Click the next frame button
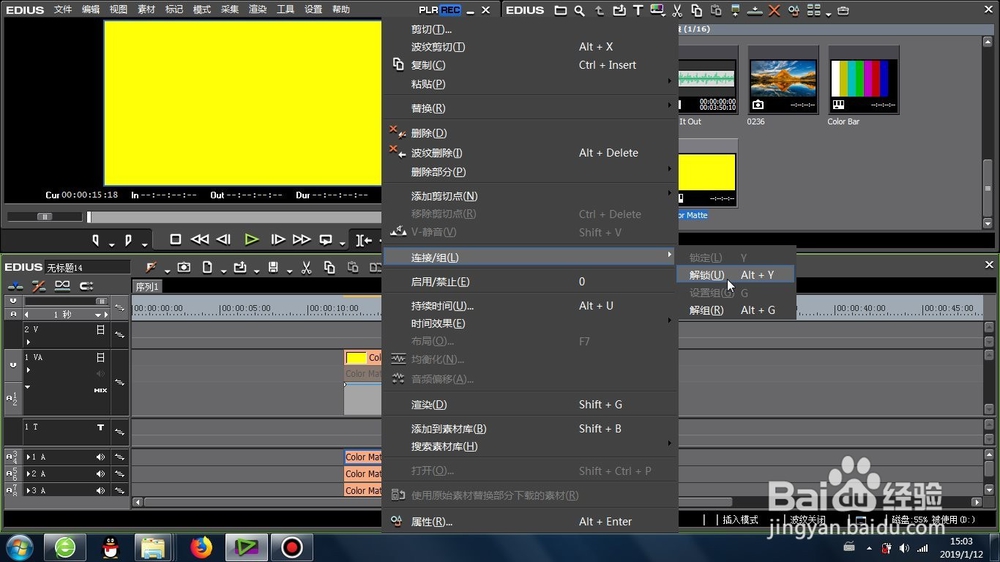The height and width of the screenshot is (562, 1000). click(x=278, y=239)
